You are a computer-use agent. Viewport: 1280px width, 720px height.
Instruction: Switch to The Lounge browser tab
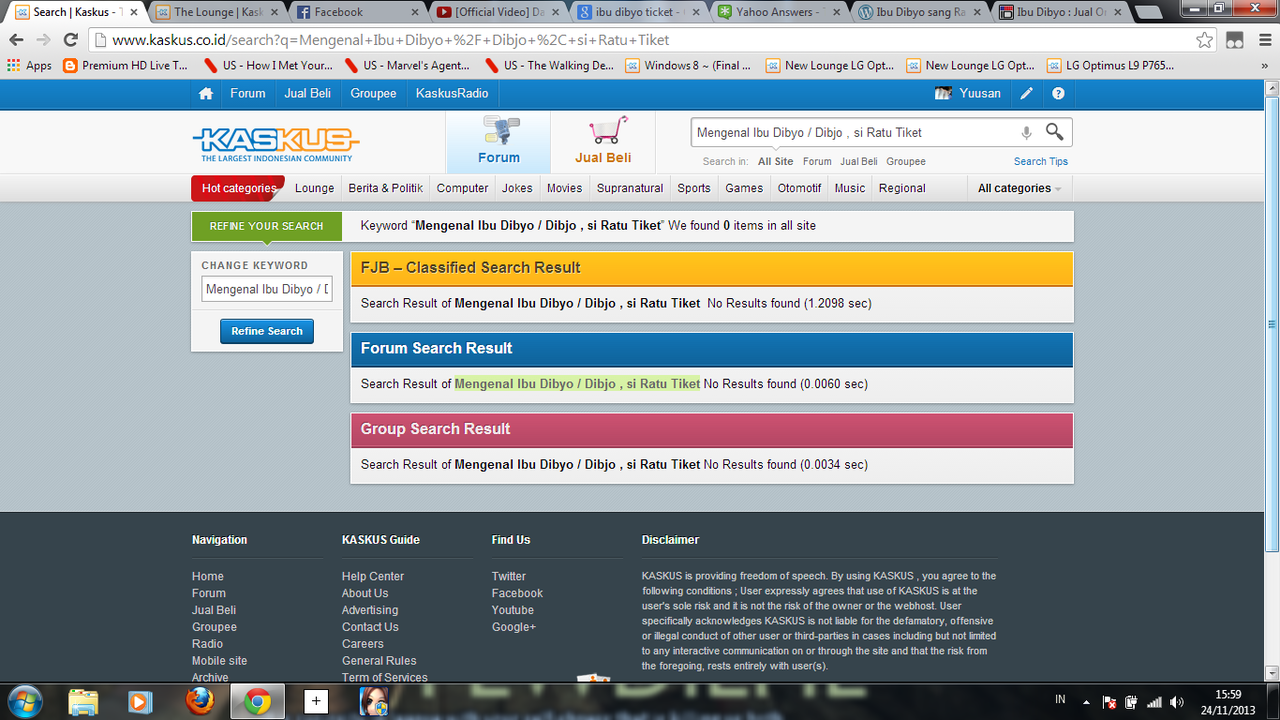click(x=218, y=12)
